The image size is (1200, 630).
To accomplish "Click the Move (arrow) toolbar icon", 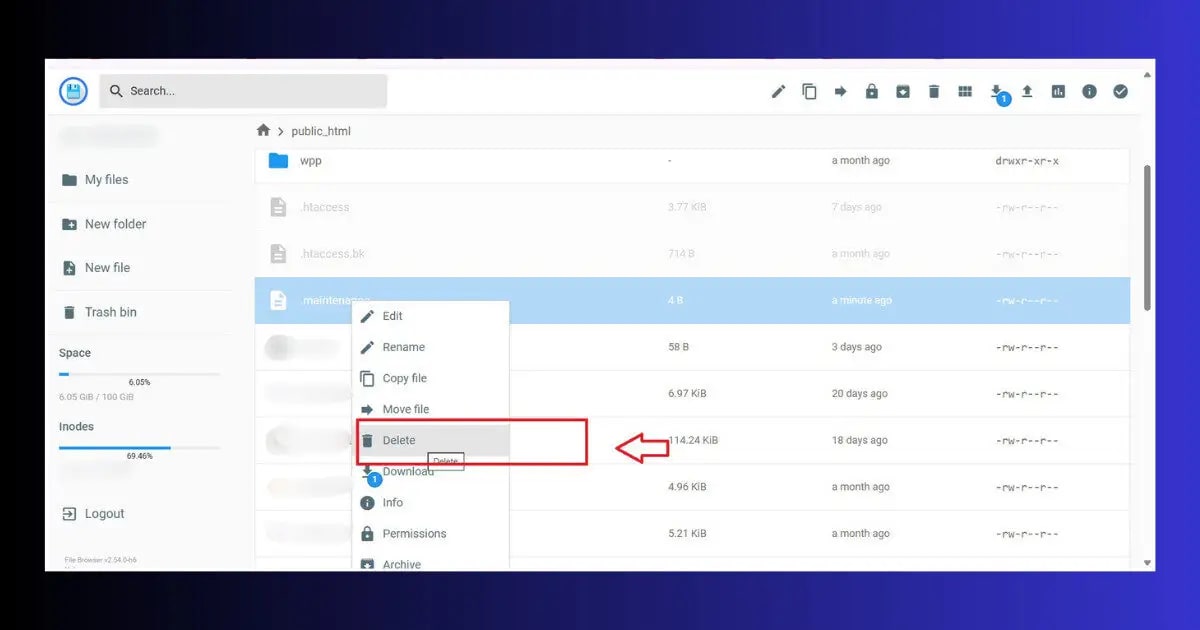I will (839, 91).
